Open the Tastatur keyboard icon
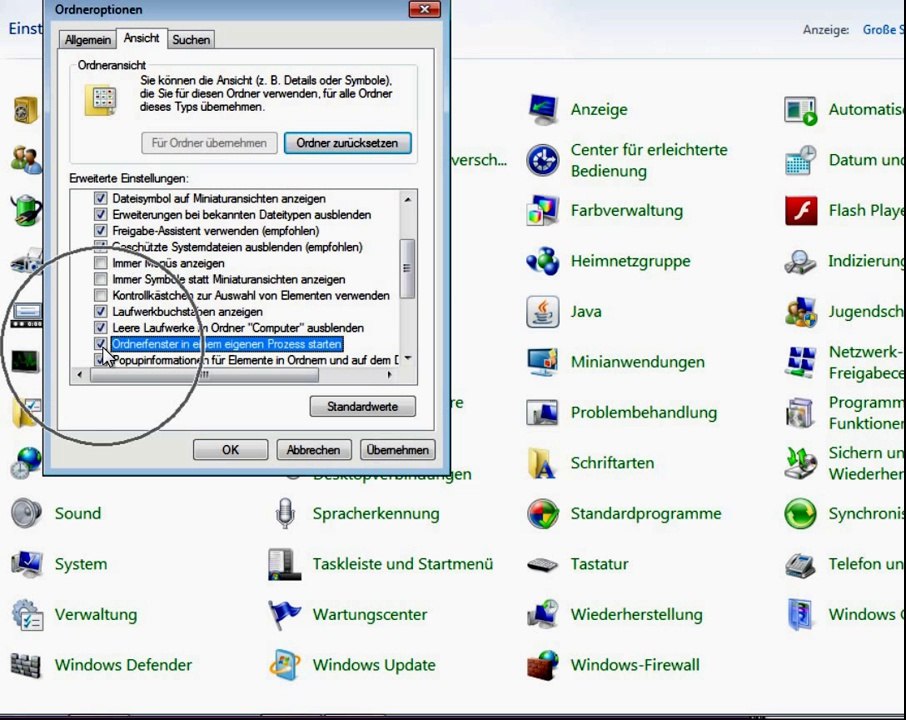 click(x=543, y=564)
